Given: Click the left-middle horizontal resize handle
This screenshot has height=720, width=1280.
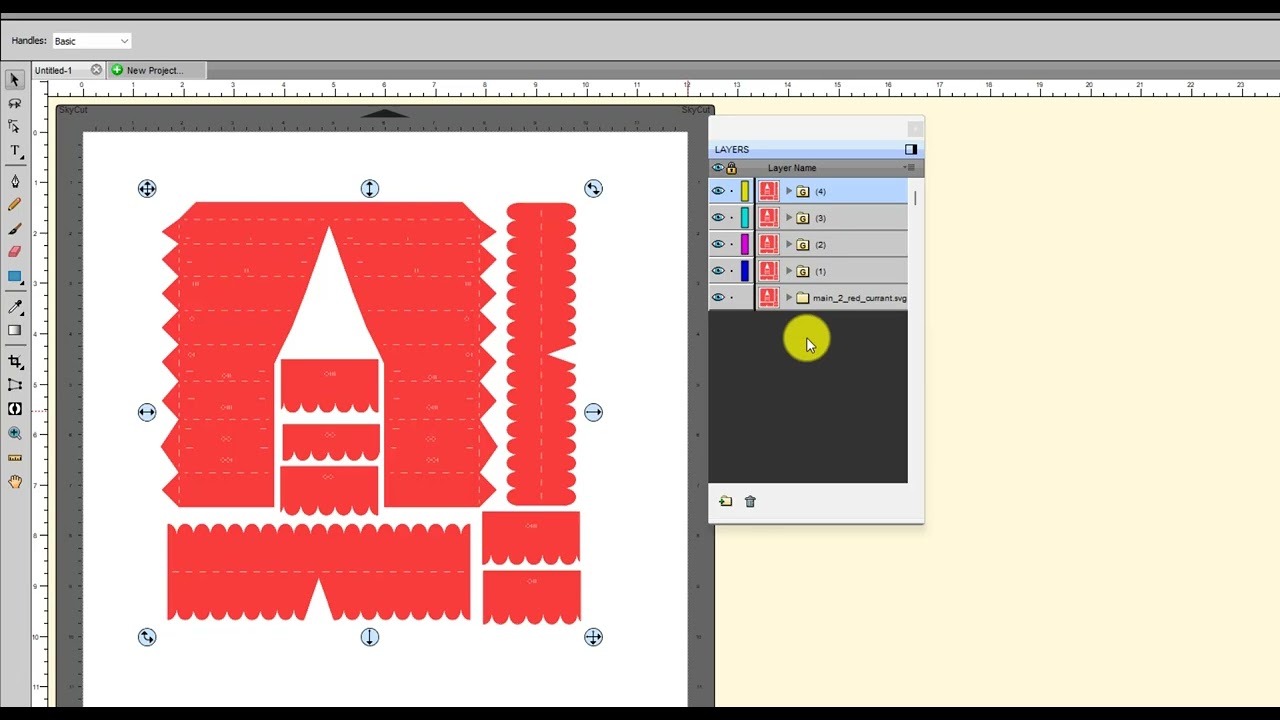Looking at the screenshot, I should (147, 412).
